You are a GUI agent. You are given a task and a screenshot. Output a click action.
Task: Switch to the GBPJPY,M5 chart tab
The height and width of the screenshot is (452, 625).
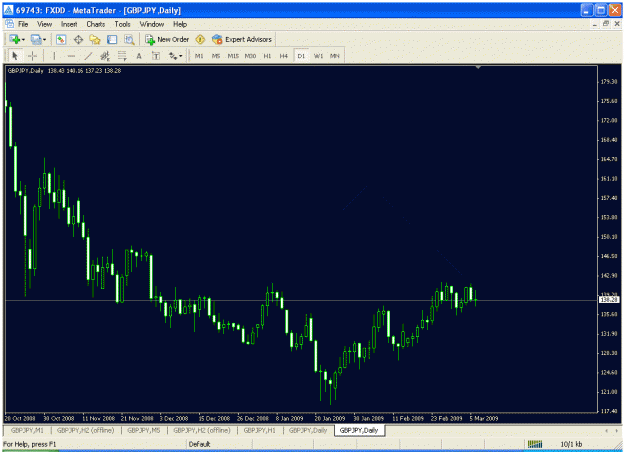[143, 430]
